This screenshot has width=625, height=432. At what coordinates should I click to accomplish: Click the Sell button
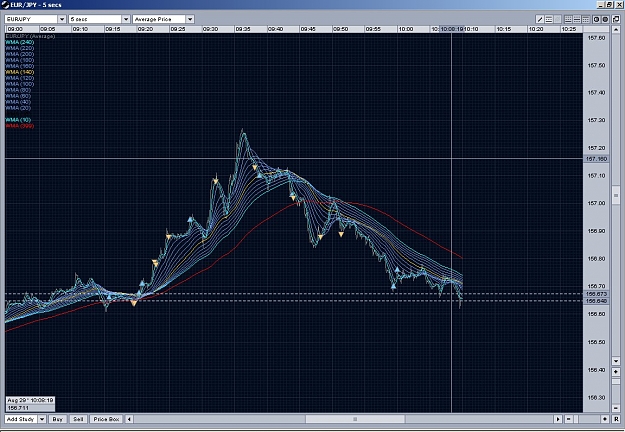coord(78,419)
